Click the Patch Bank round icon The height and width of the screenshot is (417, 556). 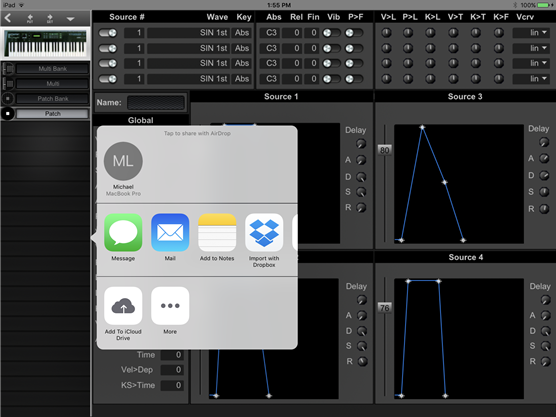(x=8, y=99)
